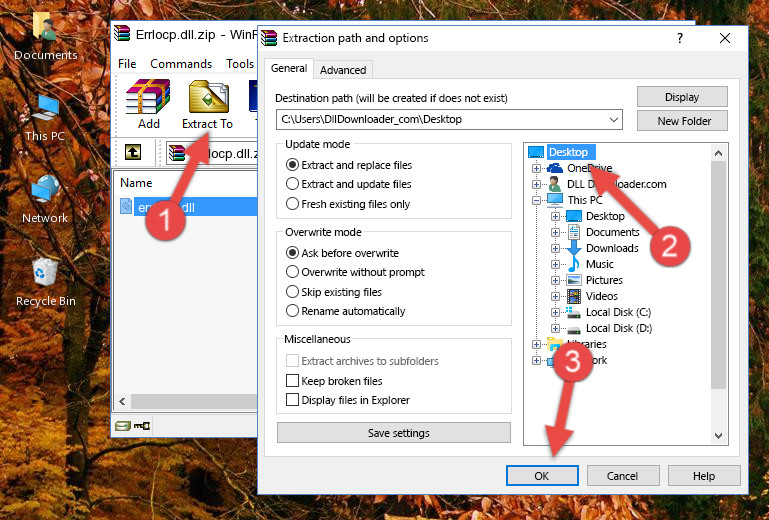Collapse the This PC tree node
The image size is (769, 520).
coord(537,200)
